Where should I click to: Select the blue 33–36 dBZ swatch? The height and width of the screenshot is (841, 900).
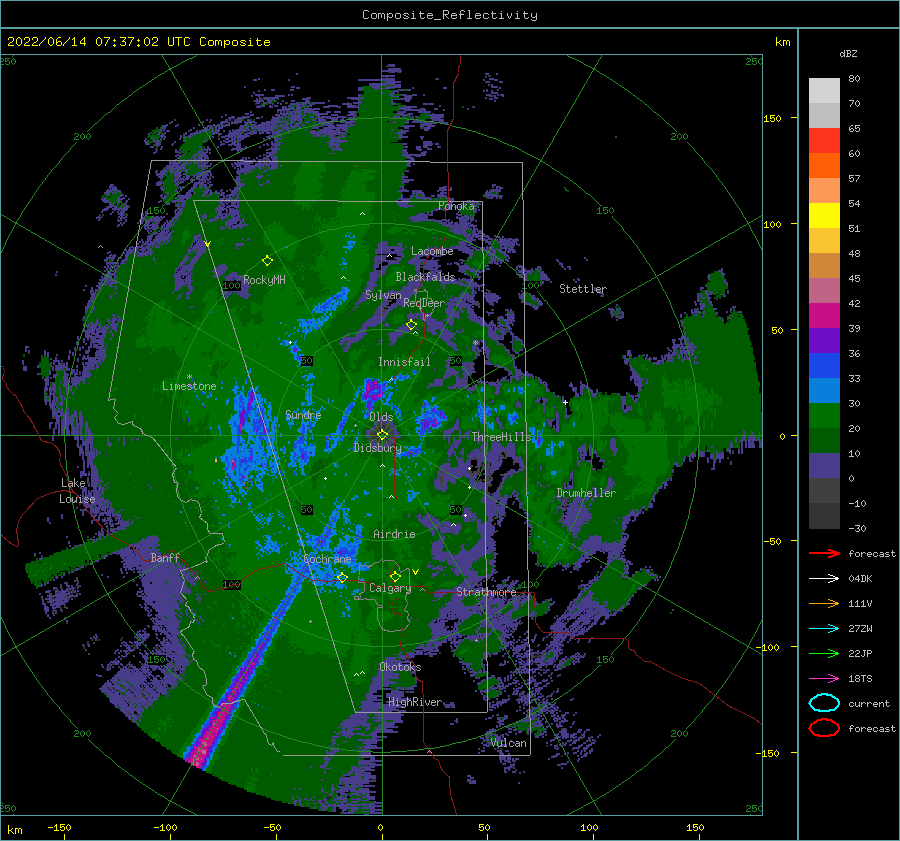[x=824, y=366]
